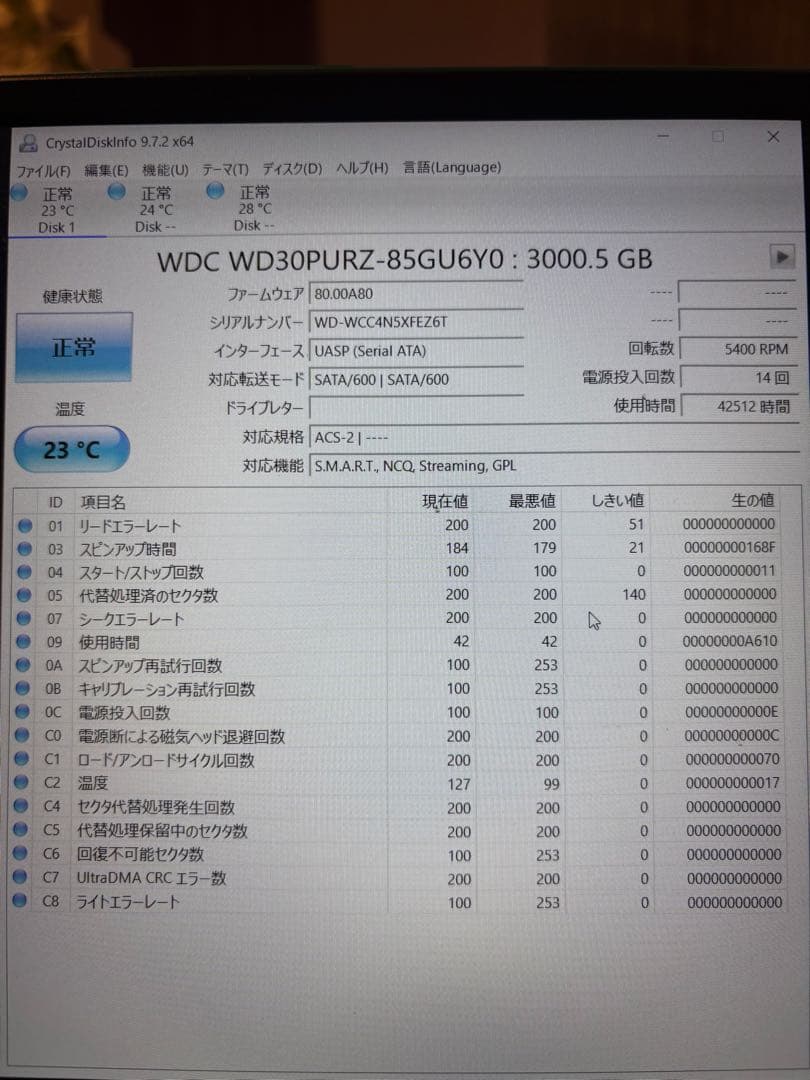
Task: Open the ディスク(D) menu
Action: point(292,168)
